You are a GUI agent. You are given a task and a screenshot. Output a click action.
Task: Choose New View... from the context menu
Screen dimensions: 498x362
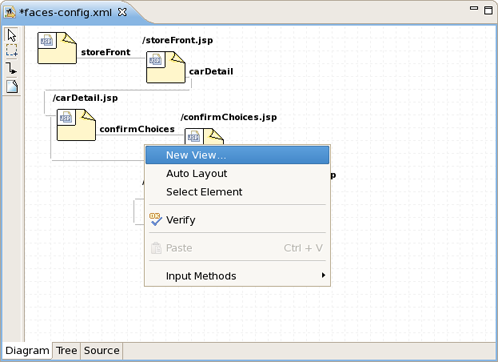click(237, 155)
